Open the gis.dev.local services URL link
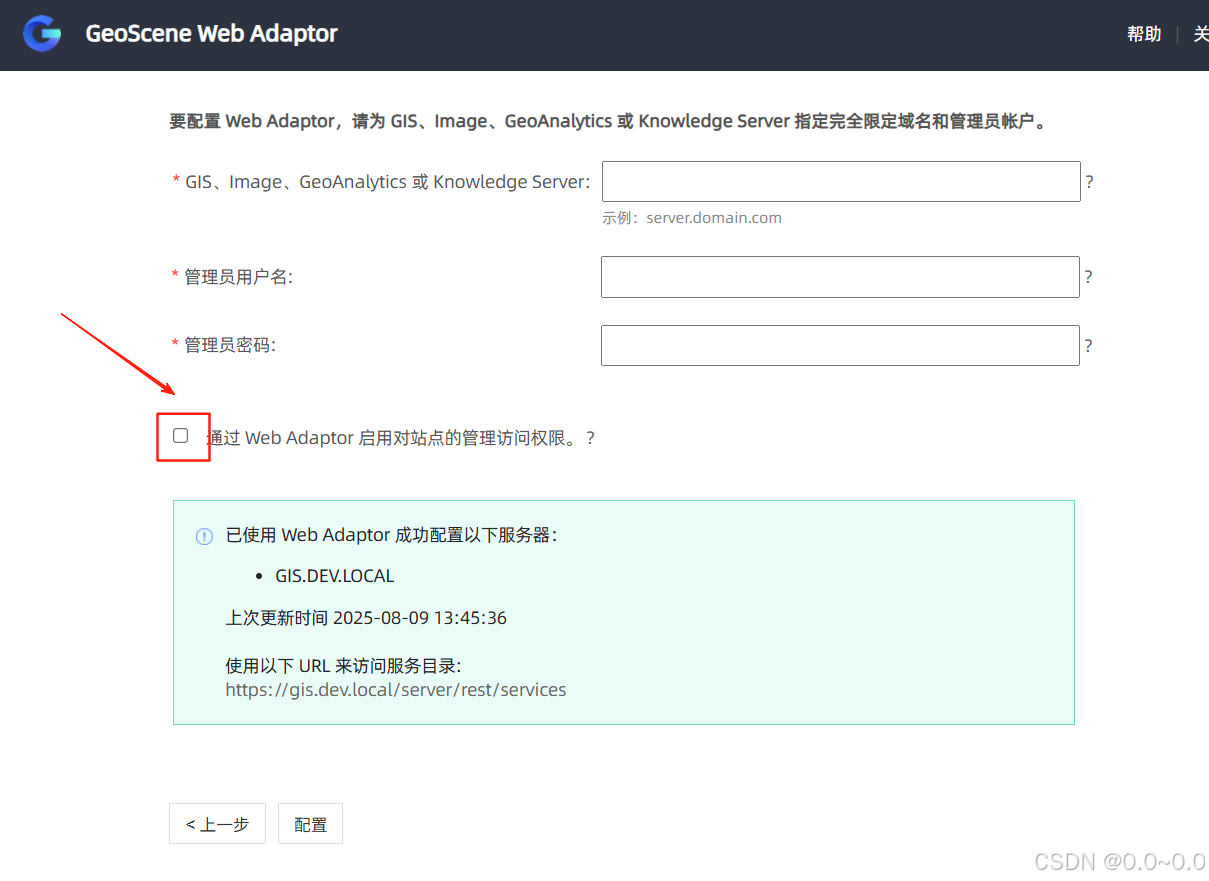This screenshot has height=881, width=1209. (x=396, y=690)
